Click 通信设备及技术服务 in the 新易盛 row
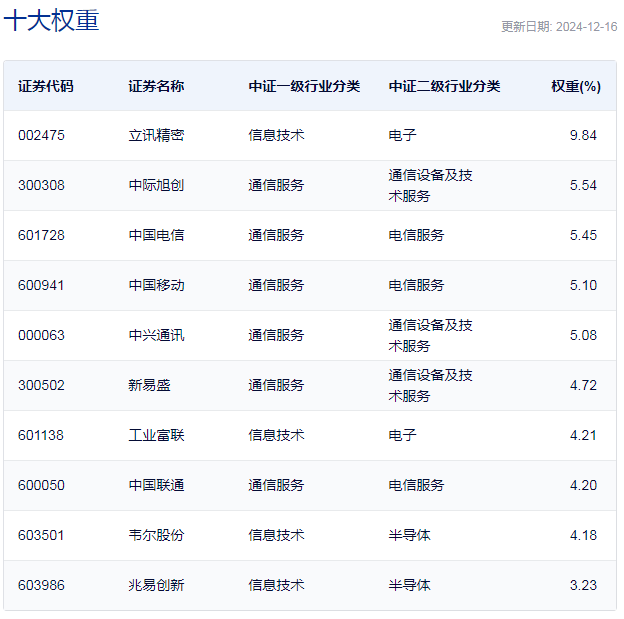Image resolution: width=624 pixels, height=619 pixels. tap(430, 386)
